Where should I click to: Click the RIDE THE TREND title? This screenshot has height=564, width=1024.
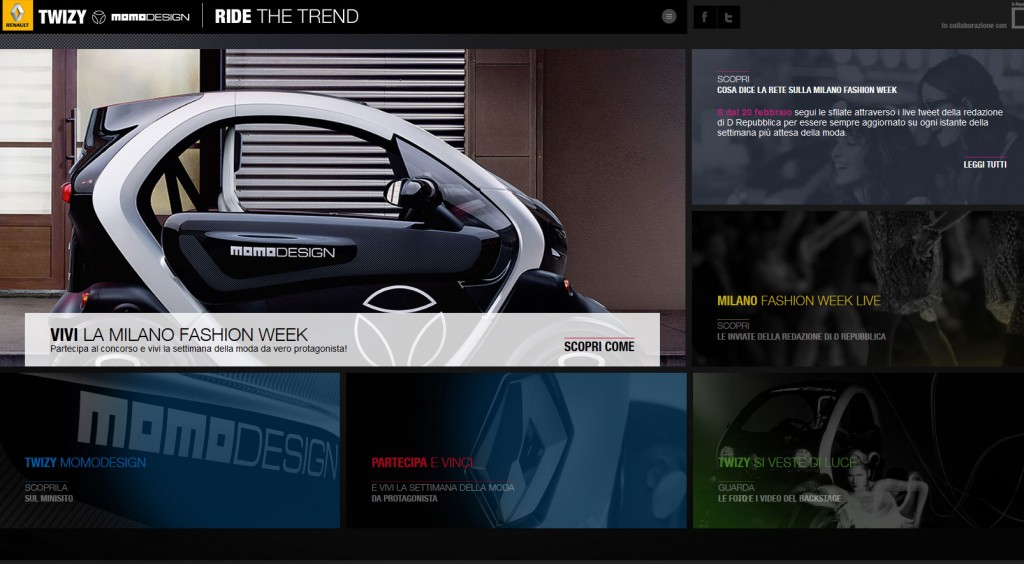pyautogui.click(x=287, y=16)
